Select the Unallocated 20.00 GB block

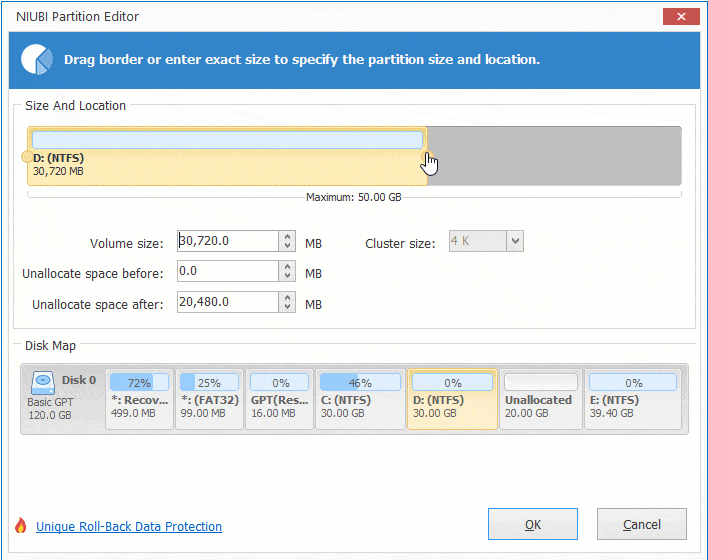(540, 399)
